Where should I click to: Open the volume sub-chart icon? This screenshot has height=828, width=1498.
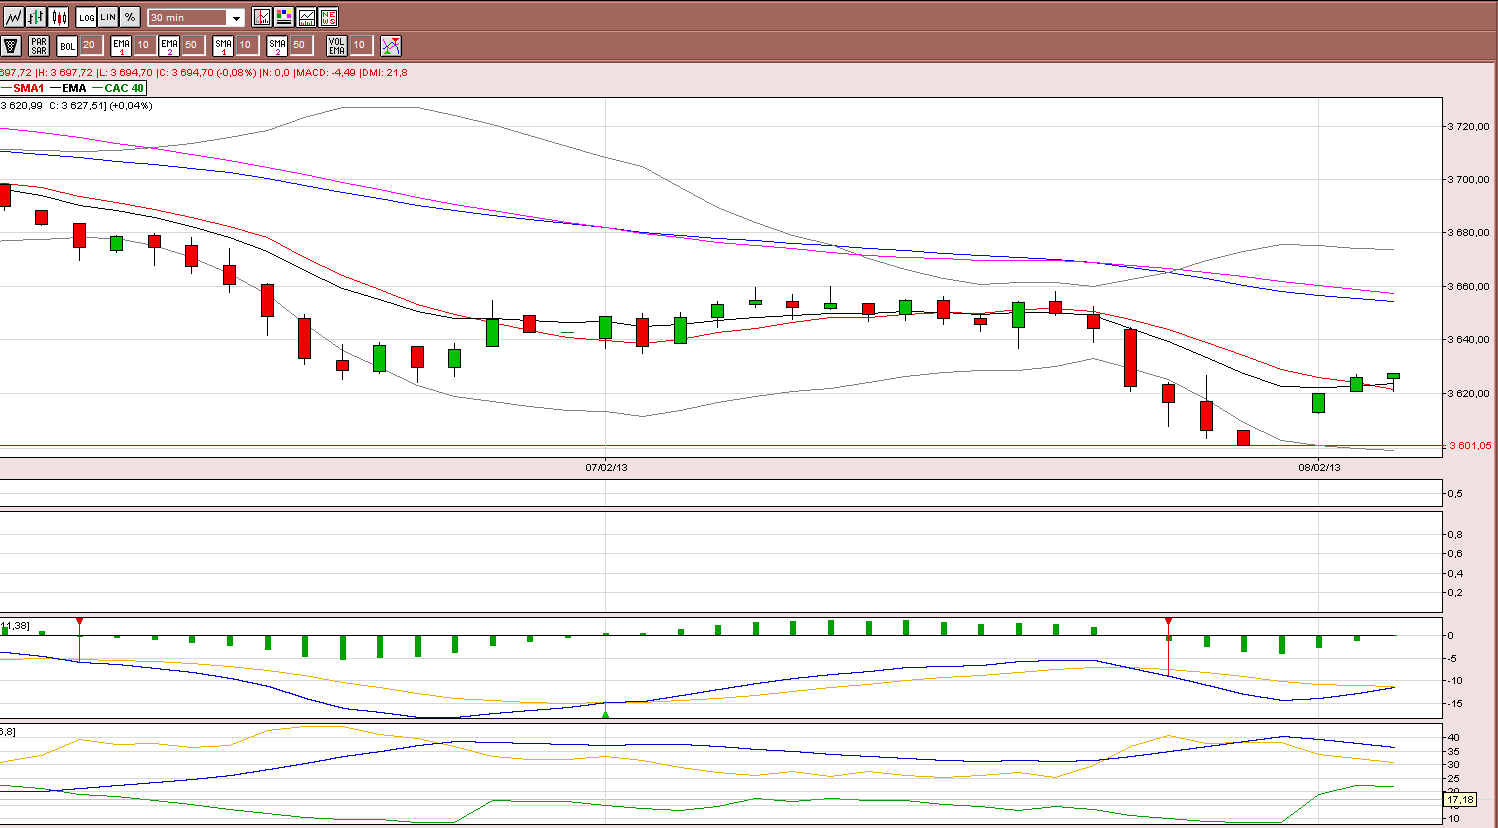pos(306,17)
